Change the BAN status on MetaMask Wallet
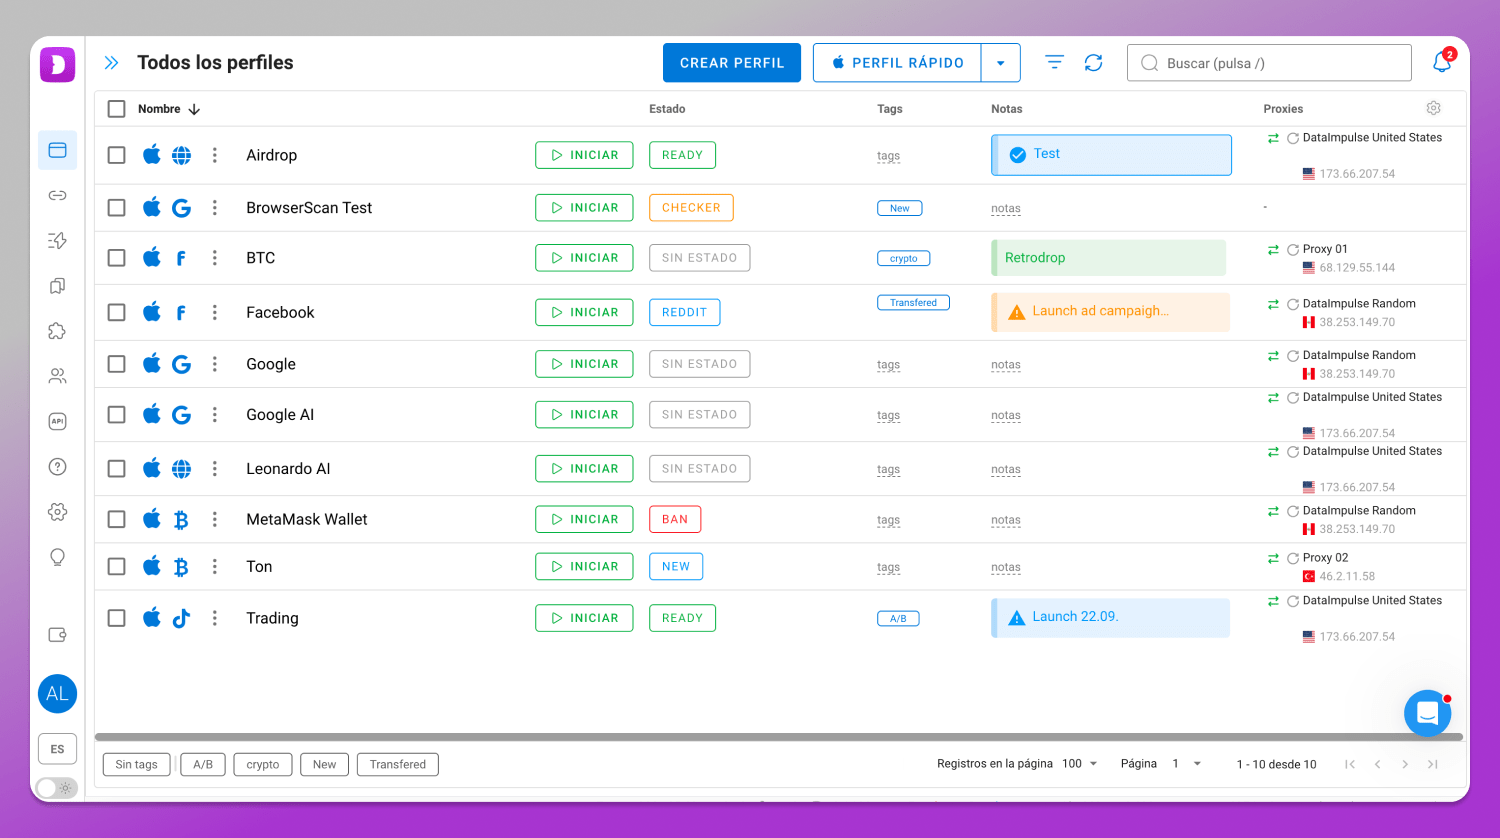Screen dimensions: 1500x838 675,519
